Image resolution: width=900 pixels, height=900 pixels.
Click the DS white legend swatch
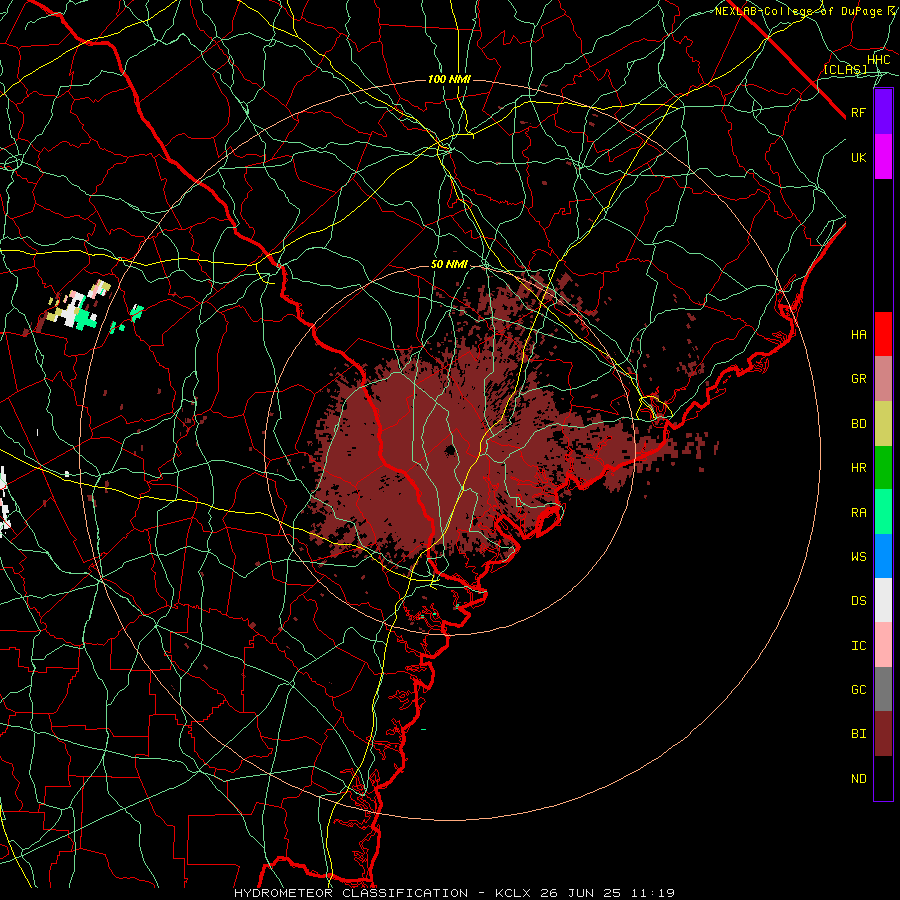pyautogui.click(x=883, y=600)
